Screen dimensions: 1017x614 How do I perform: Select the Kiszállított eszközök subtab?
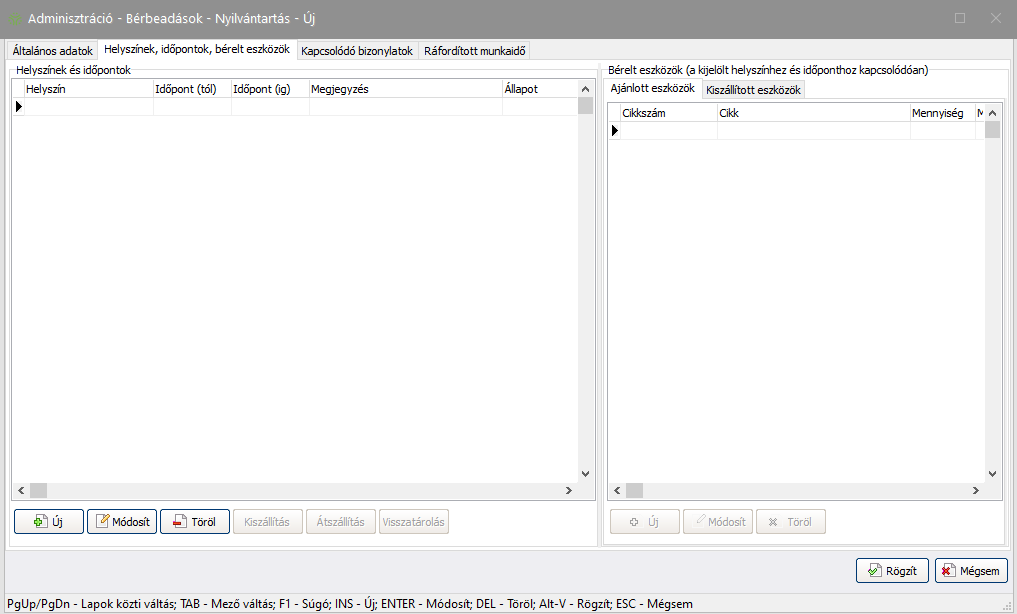[753, 90]
